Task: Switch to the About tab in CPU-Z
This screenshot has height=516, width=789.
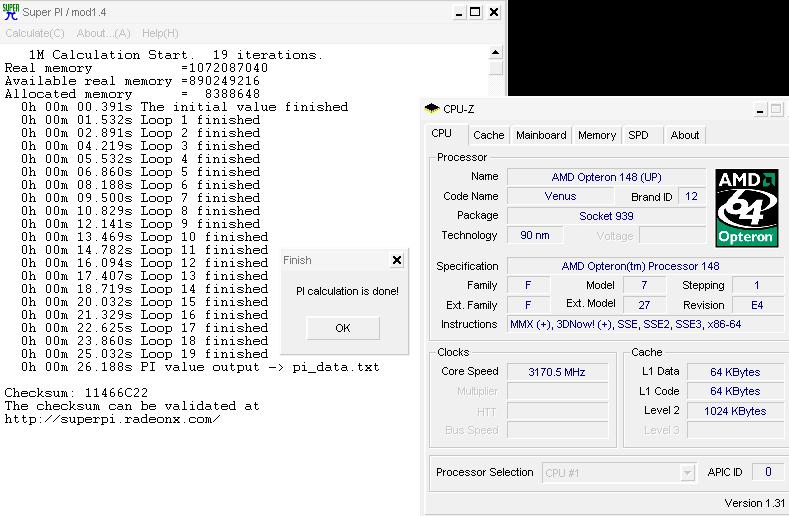Action: (684, 135)
